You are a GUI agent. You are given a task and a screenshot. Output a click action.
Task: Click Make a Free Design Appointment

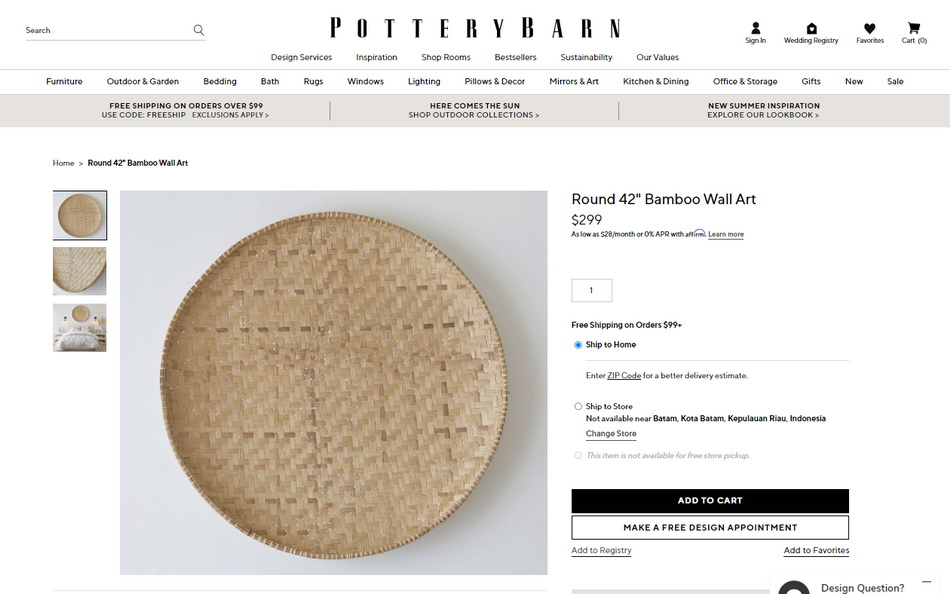[710, 528]
